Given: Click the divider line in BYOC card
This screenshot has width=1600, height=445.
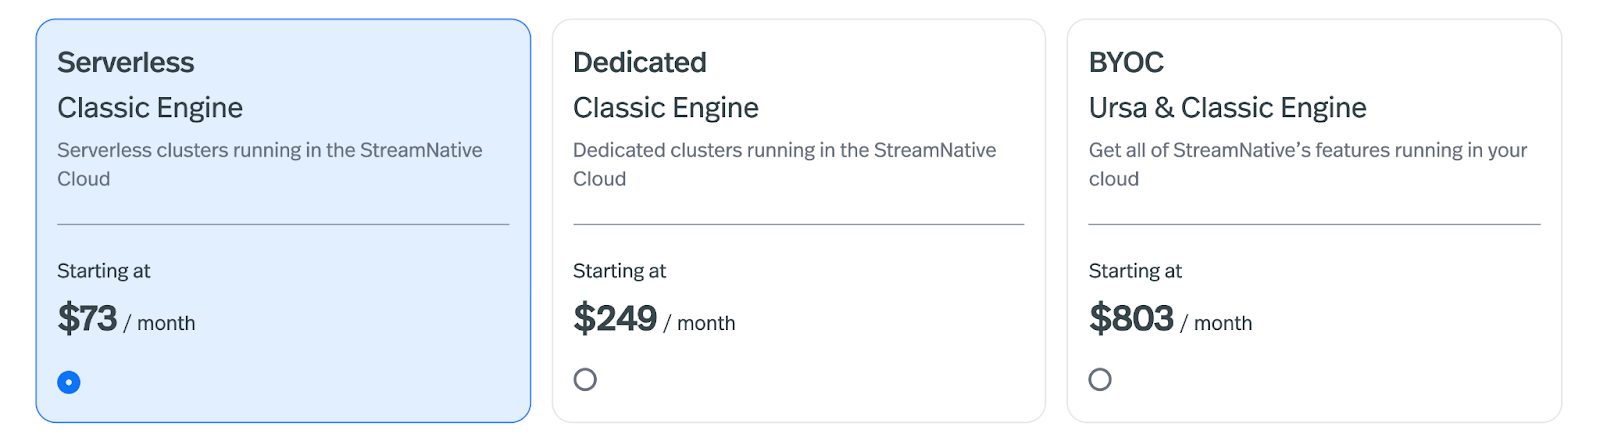Looking at the screenshot, I should click(1314, 224).
